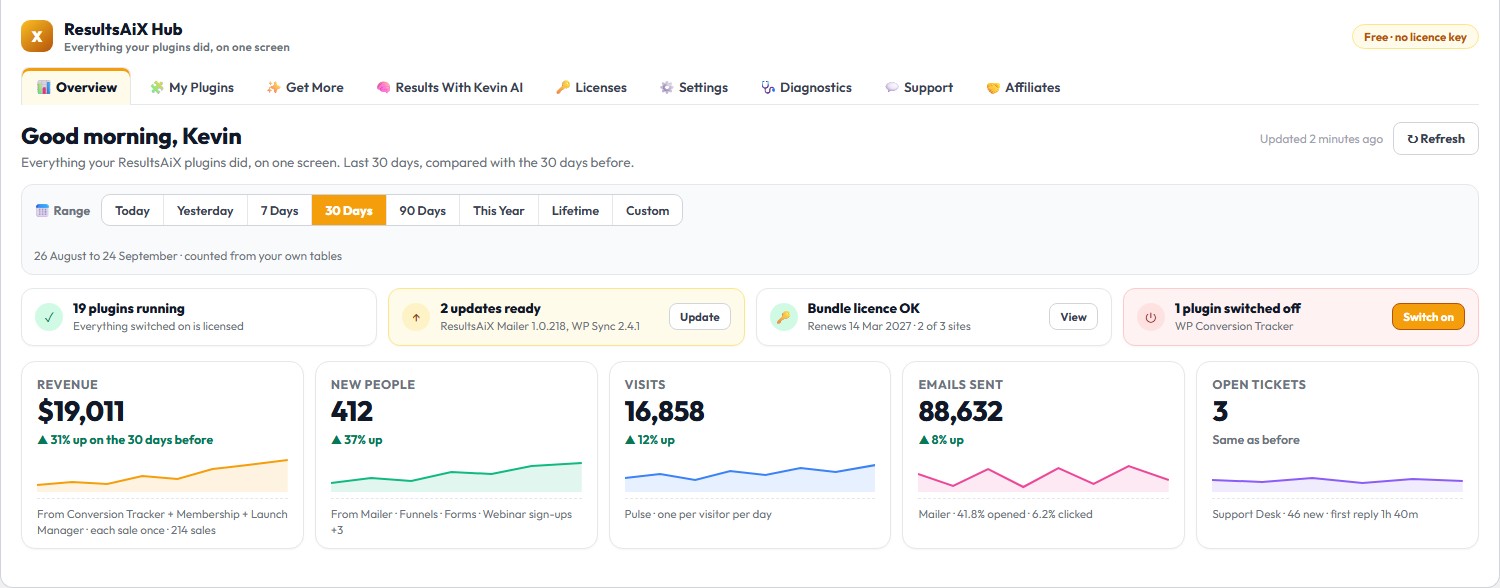Click the stethoscope icon on Diagnostics
The width and height of the screenshot is (1500, 588).
[x=768, y=87]
